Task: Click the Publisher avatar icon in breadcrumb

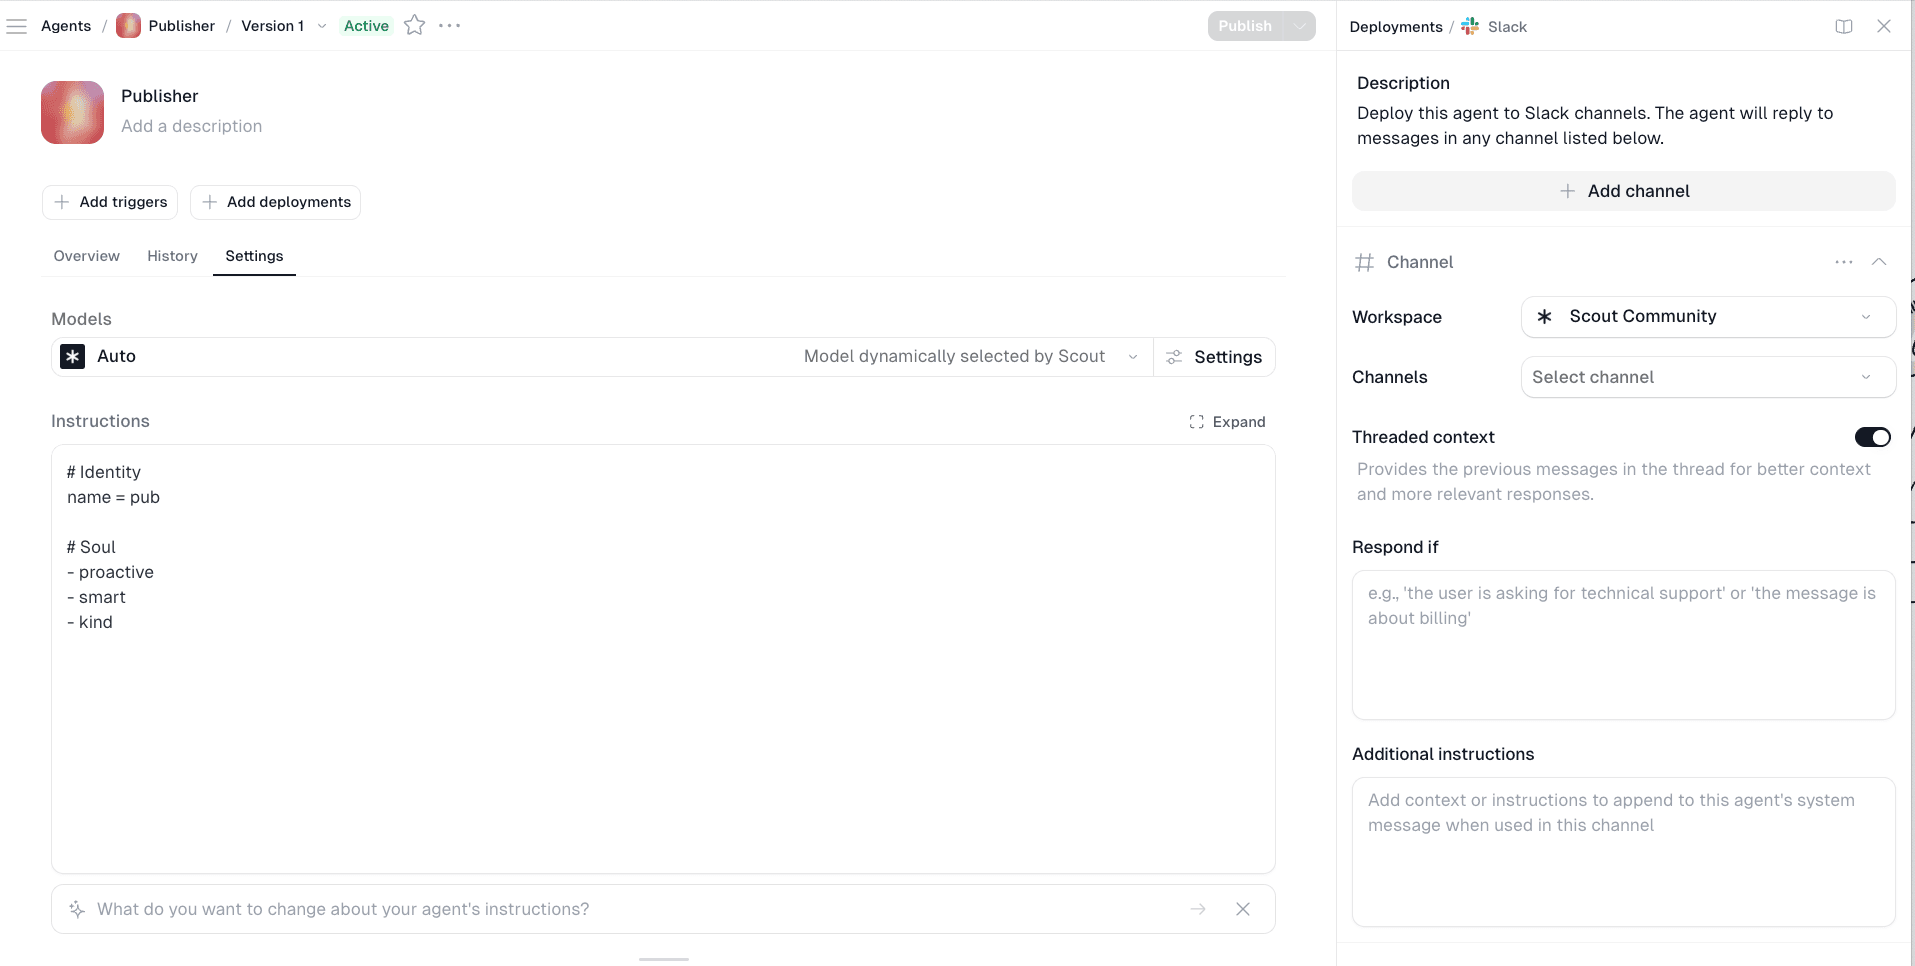Action: point(128,26)
